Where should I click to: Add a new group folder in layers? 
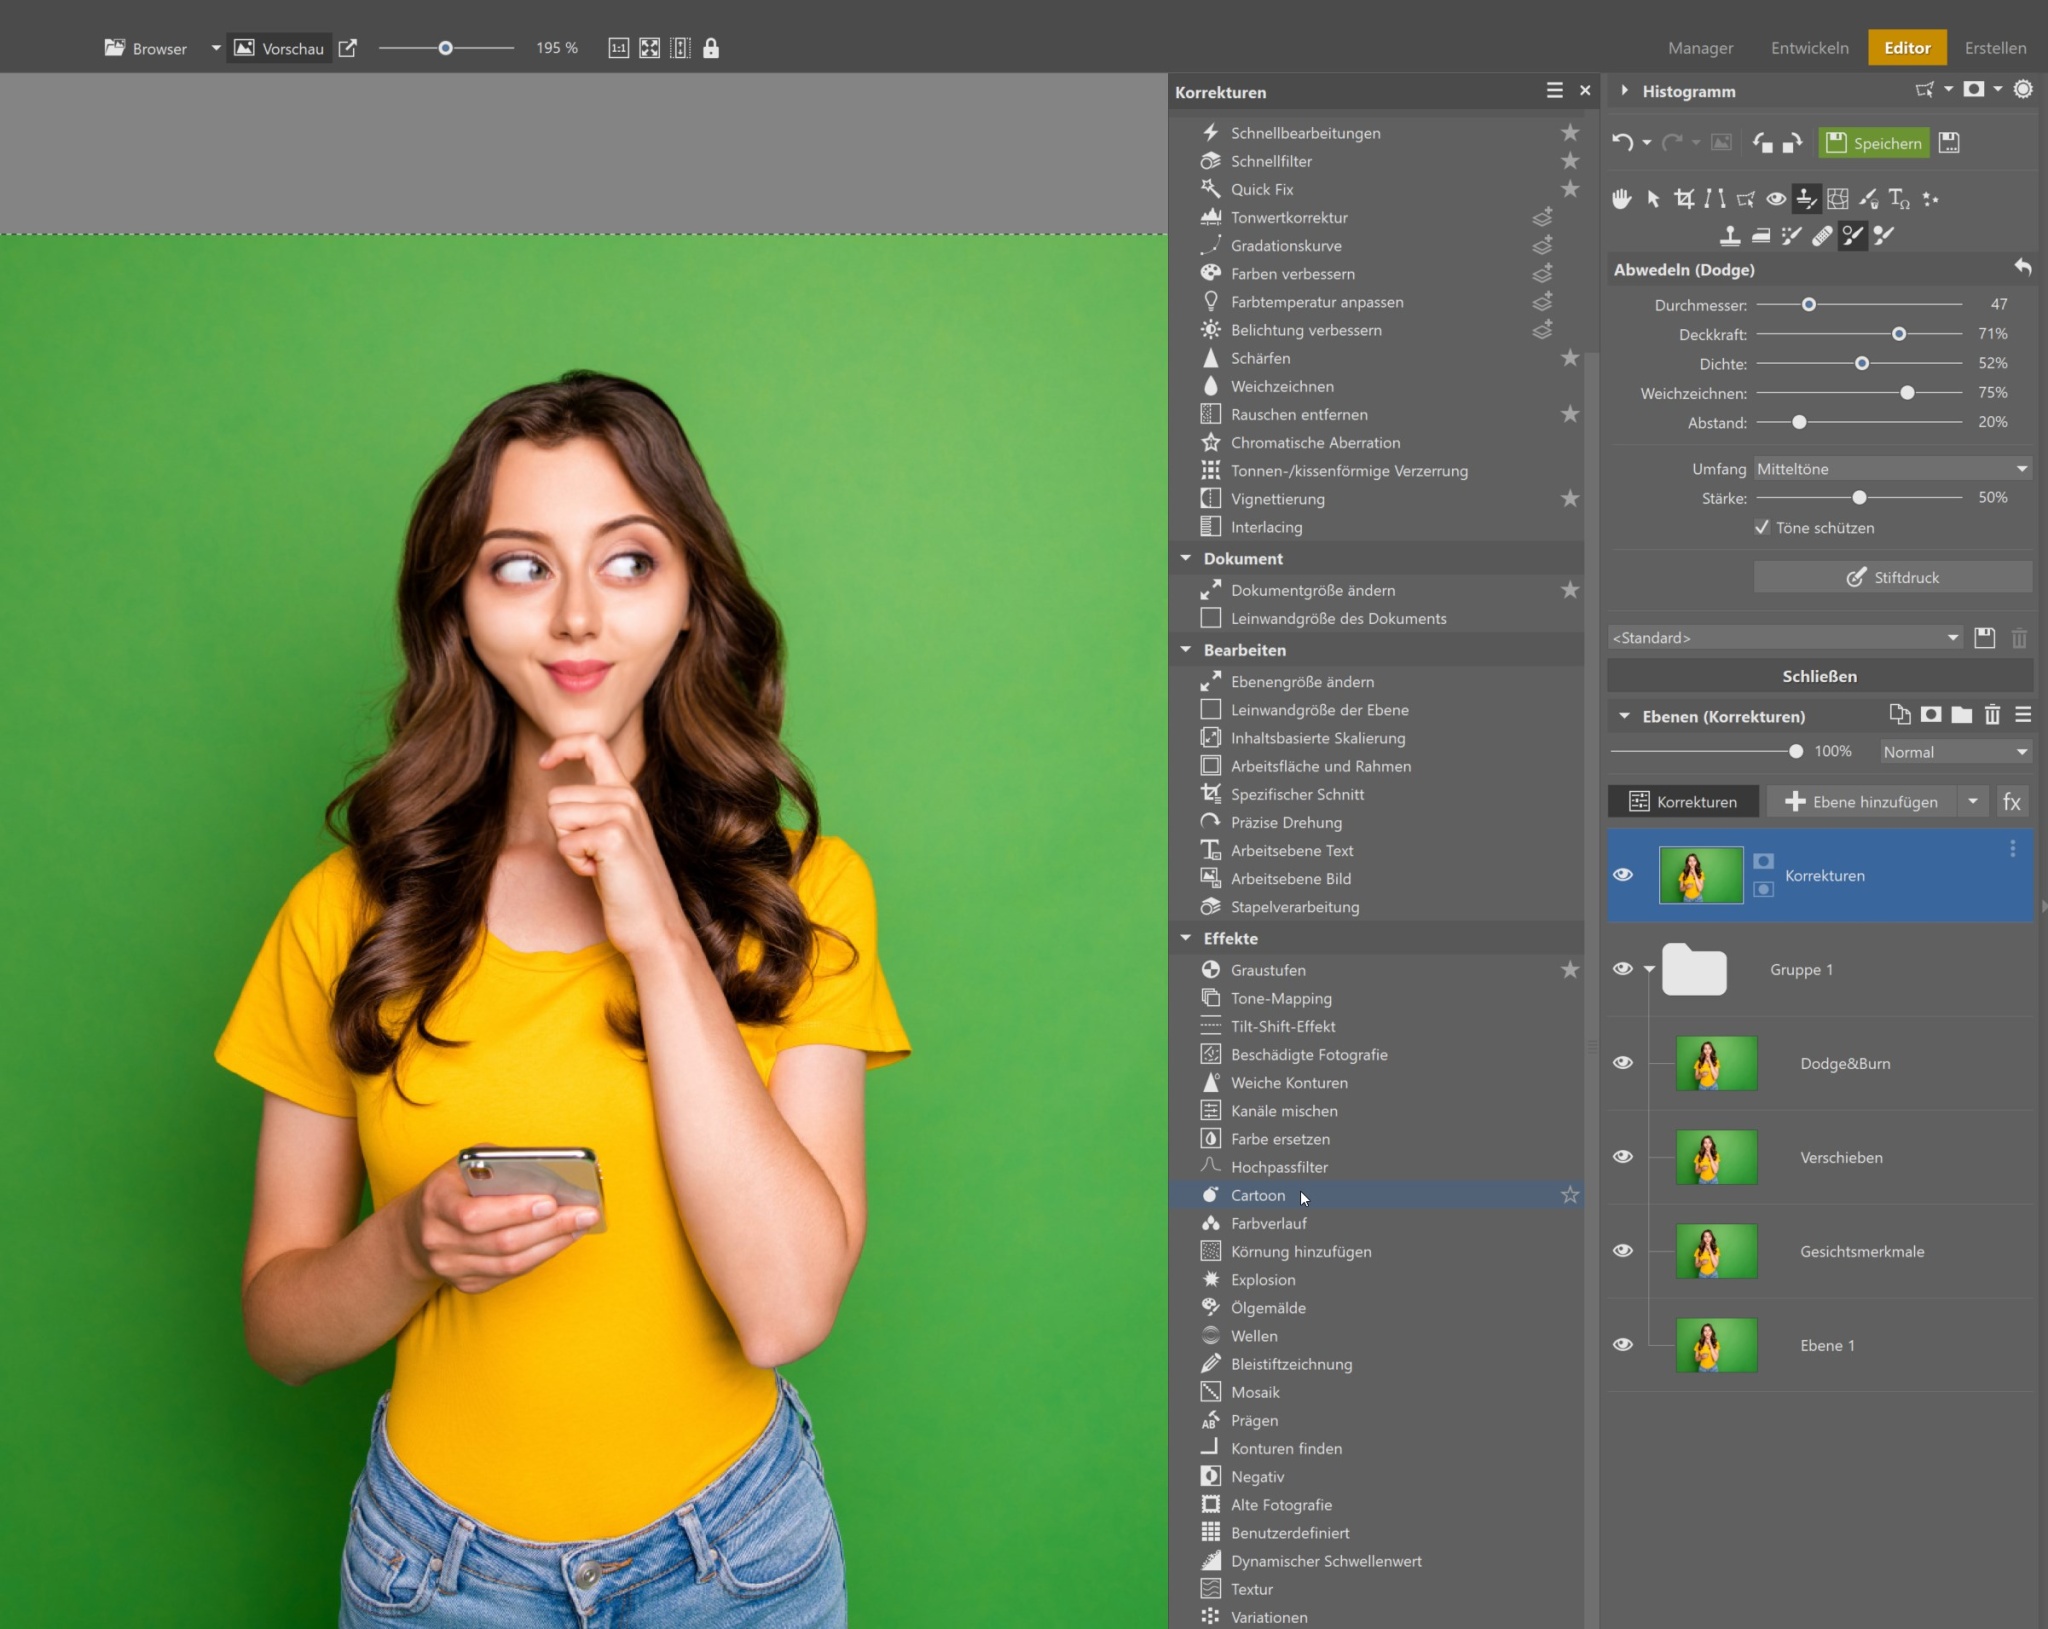click(1962, 715)
